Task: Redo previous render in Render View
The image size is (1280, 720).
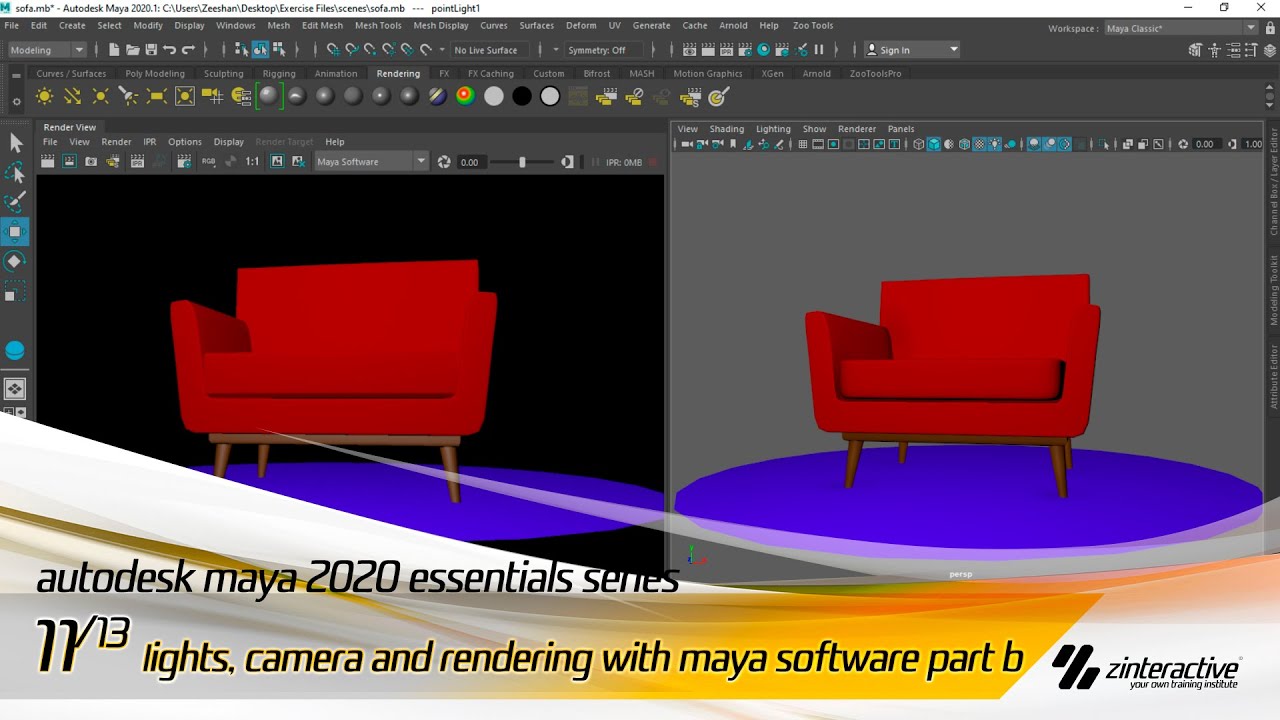Action: pos(48,161)
